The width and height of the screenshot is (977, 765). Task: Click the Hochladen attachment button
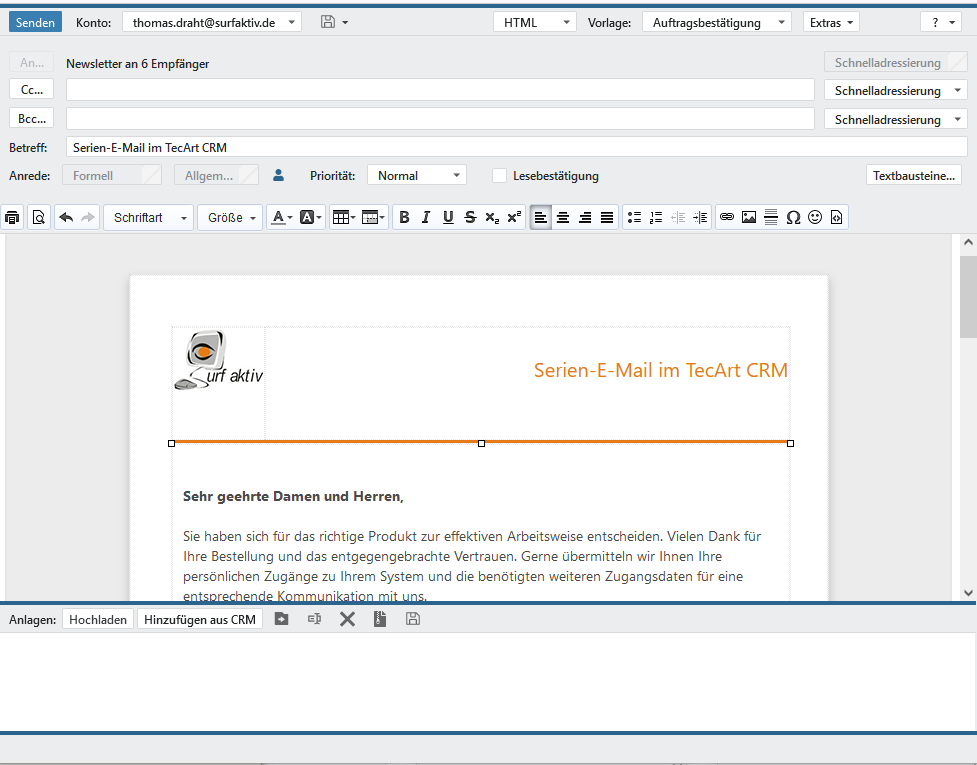[x=98, y=619]
